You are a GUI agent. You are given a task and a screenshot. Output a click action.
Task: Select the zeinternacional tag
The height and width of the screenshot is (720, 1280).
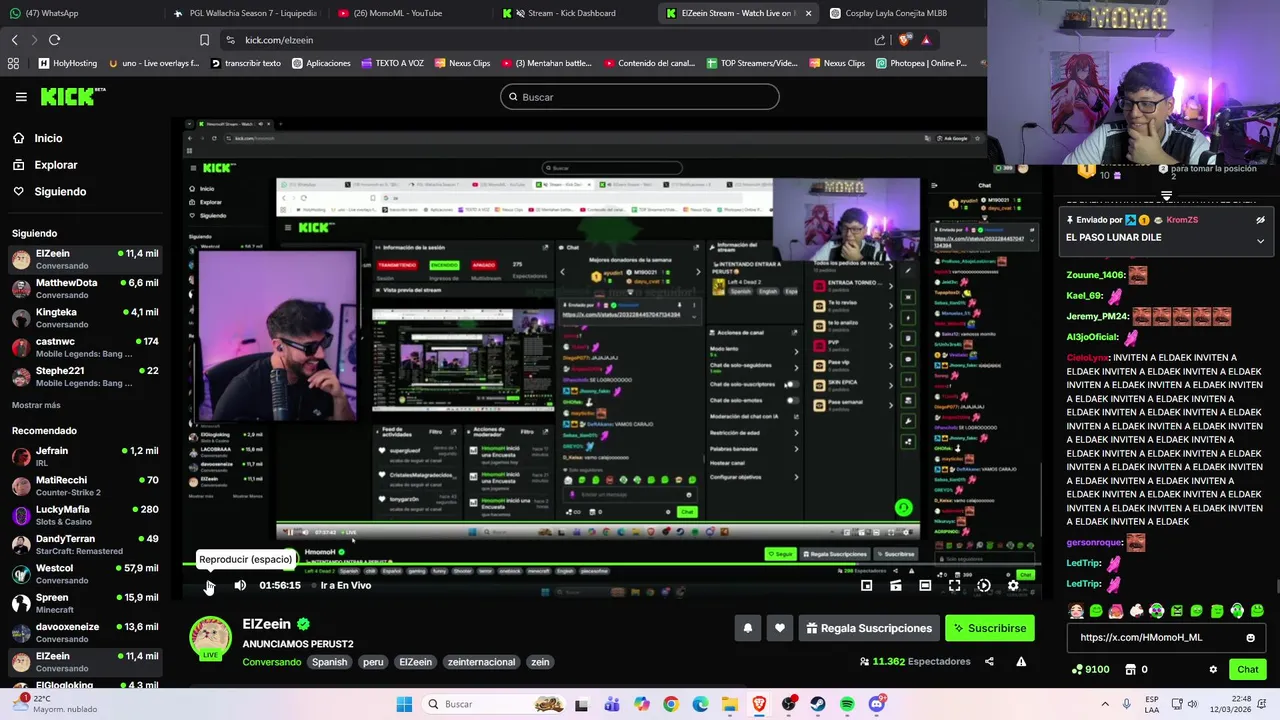[482, 662]
